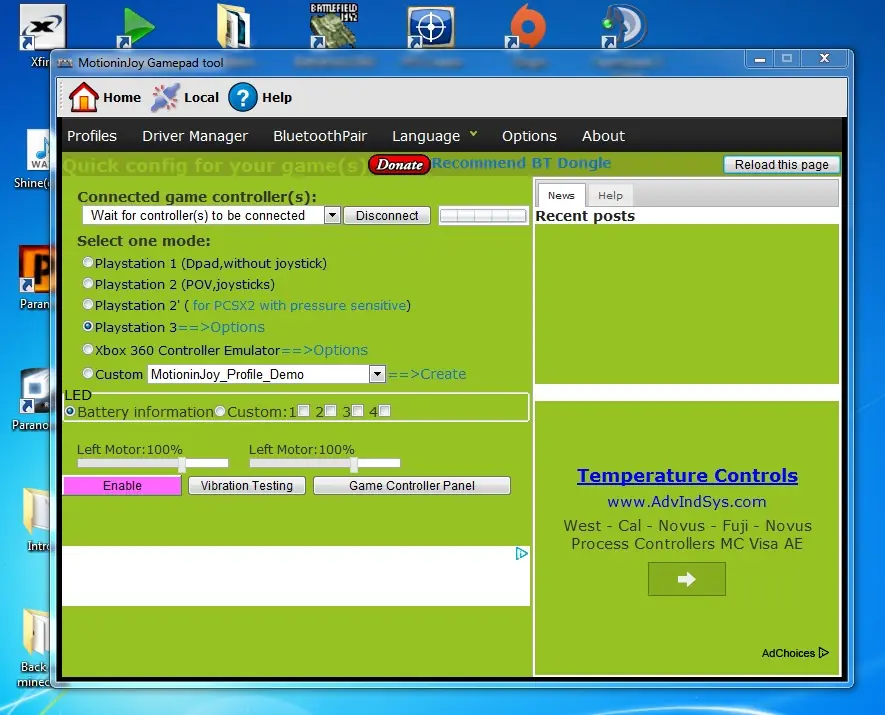
Task: Check LED checkbox 4
Action: pos(384,411)
